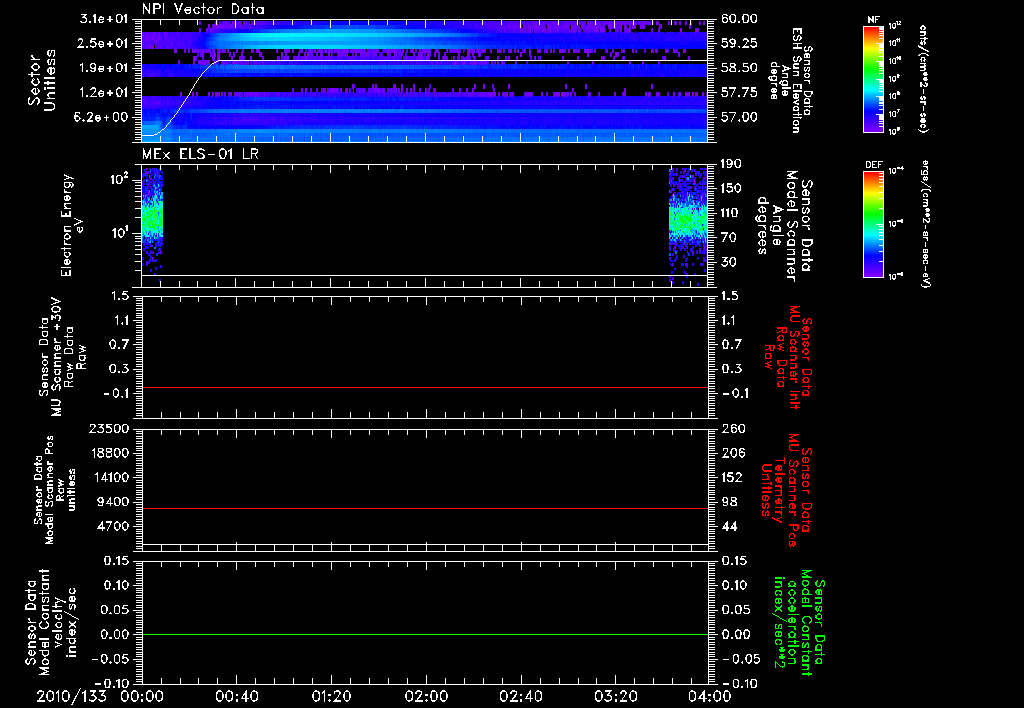Select the 'NPI Vector Data' panel title
Image resolution: width=1024 pixels, height=708 pixels.
203,9
